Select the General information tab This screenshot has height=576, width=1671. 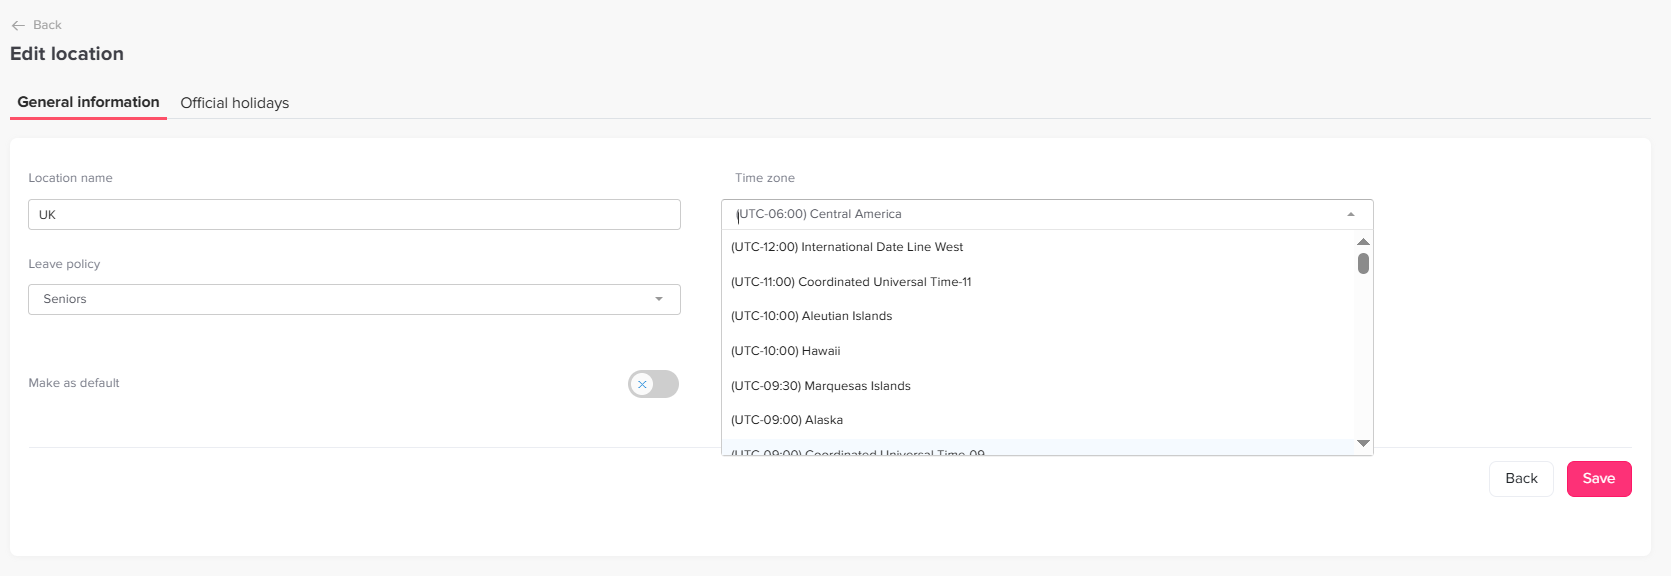[88, 102]
